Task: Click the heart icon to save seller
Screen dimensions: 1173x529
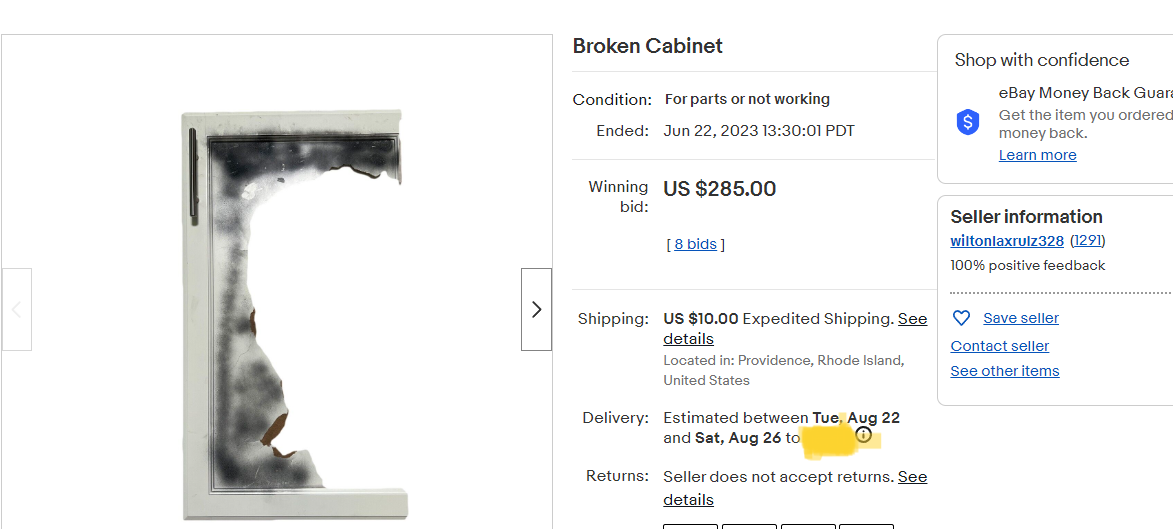Action: 961,318
